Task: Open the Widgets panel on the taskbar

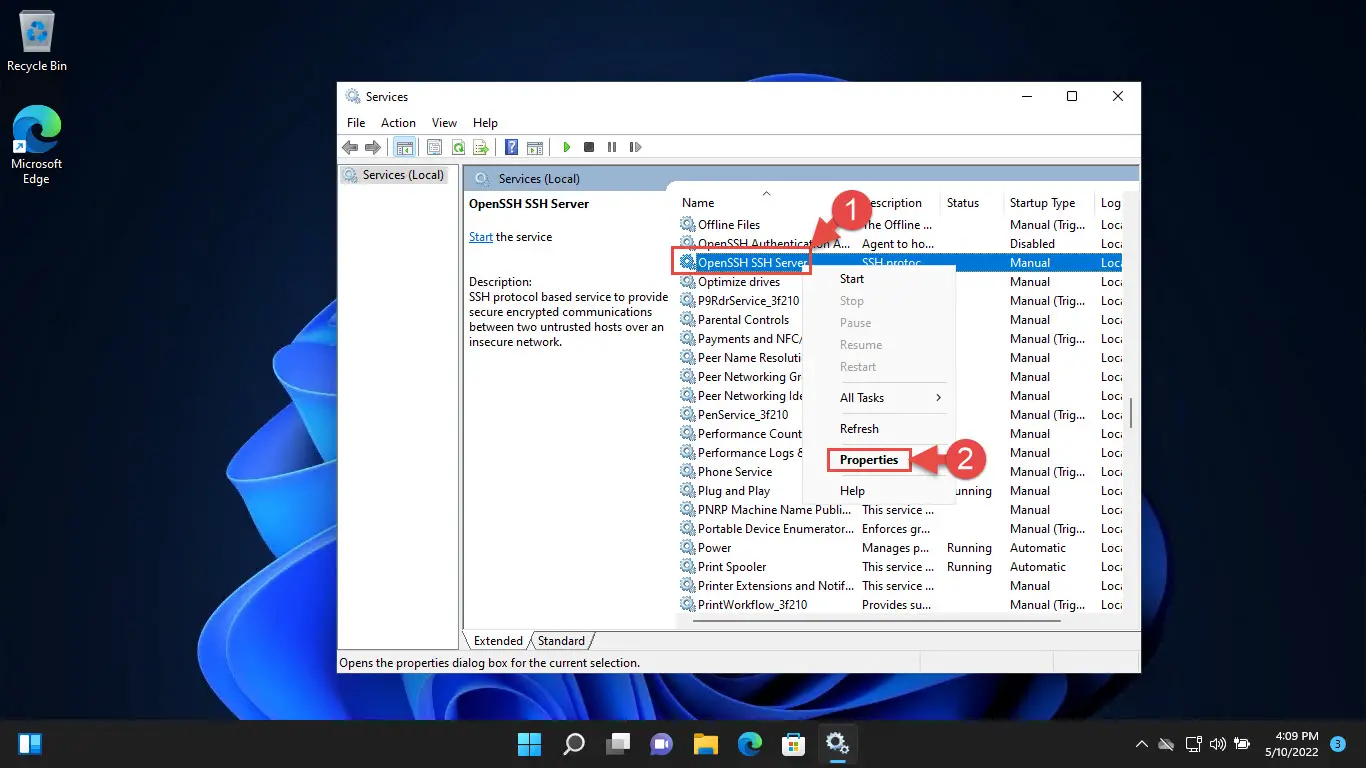Action: tap(30, 744)
